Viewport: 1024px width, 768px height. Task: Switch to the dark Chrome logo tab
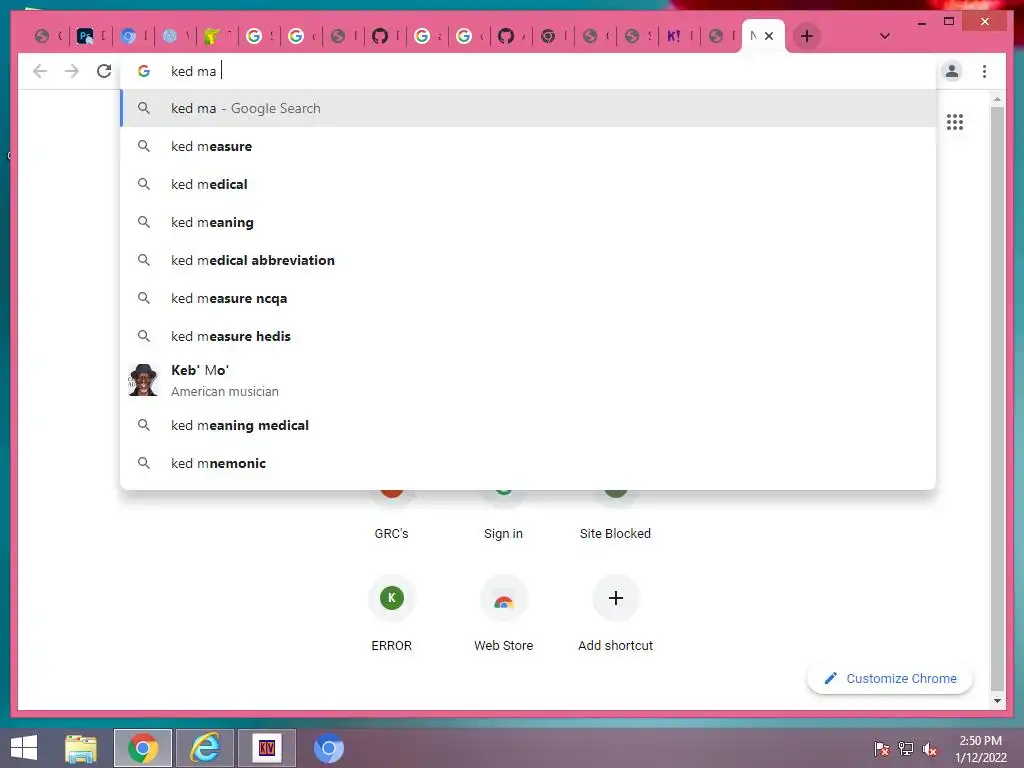point(554,36)
